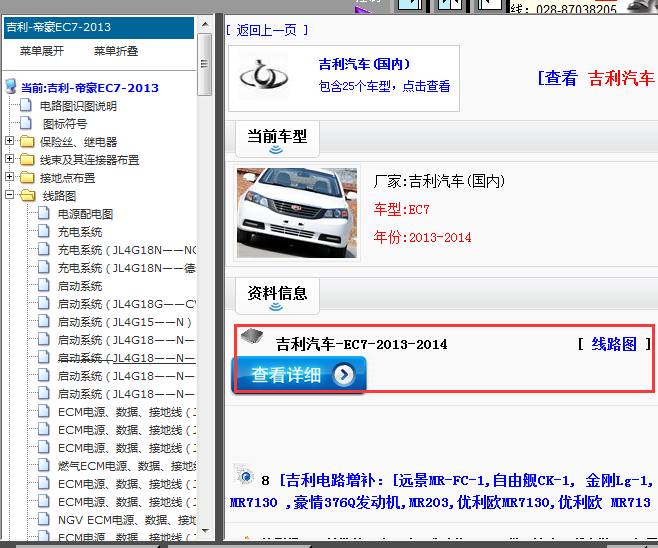This screenshot has height=548, width=658.
Task: Click the page icon beside plain 启动系统
Action: click(44, 285)
